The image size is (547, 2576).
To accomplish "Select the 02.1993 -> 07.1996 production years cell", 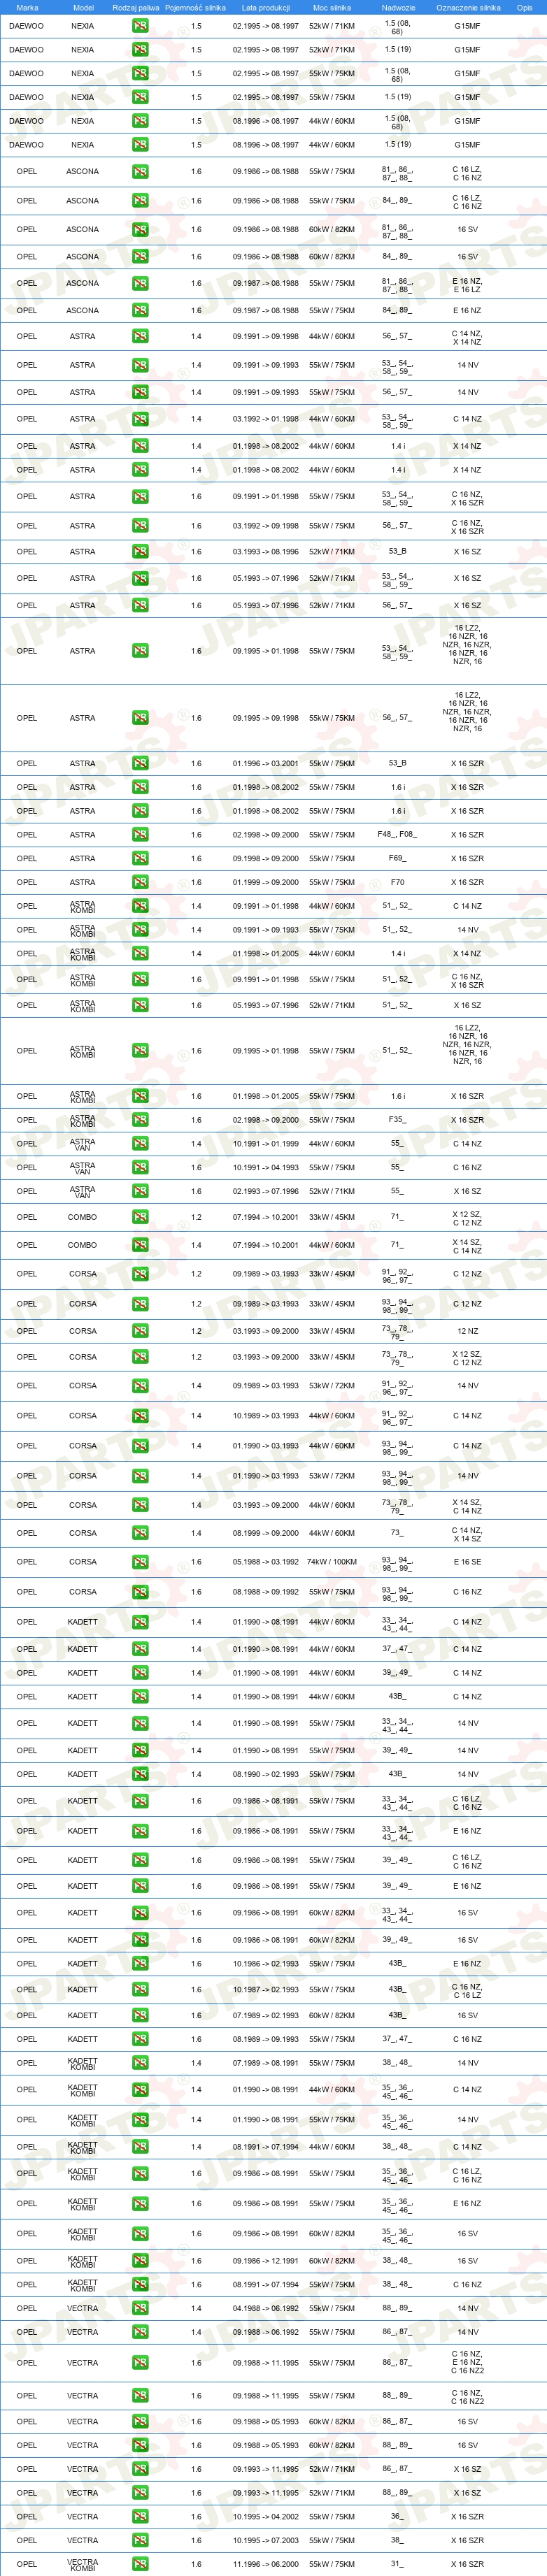I will pyautogui.click(x=265, y=1191).
